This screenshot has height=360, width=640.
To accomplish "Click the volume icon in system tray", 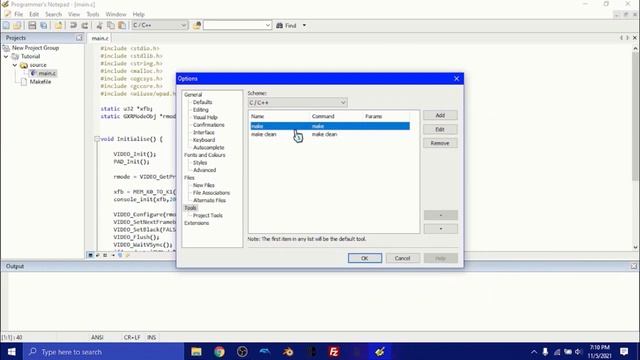I will 578,352.
